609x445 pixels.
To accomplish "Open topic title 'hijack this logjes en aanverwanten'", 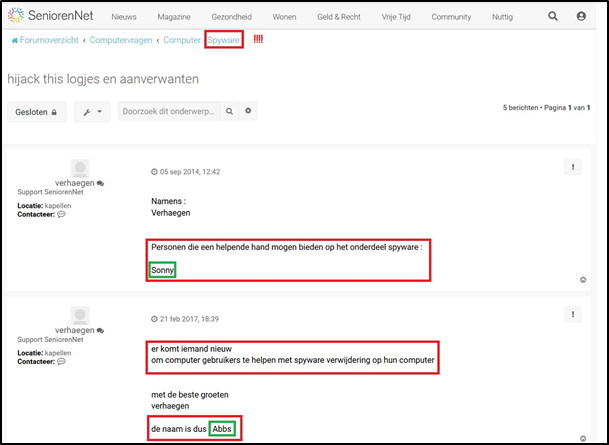I will [103, 77].
